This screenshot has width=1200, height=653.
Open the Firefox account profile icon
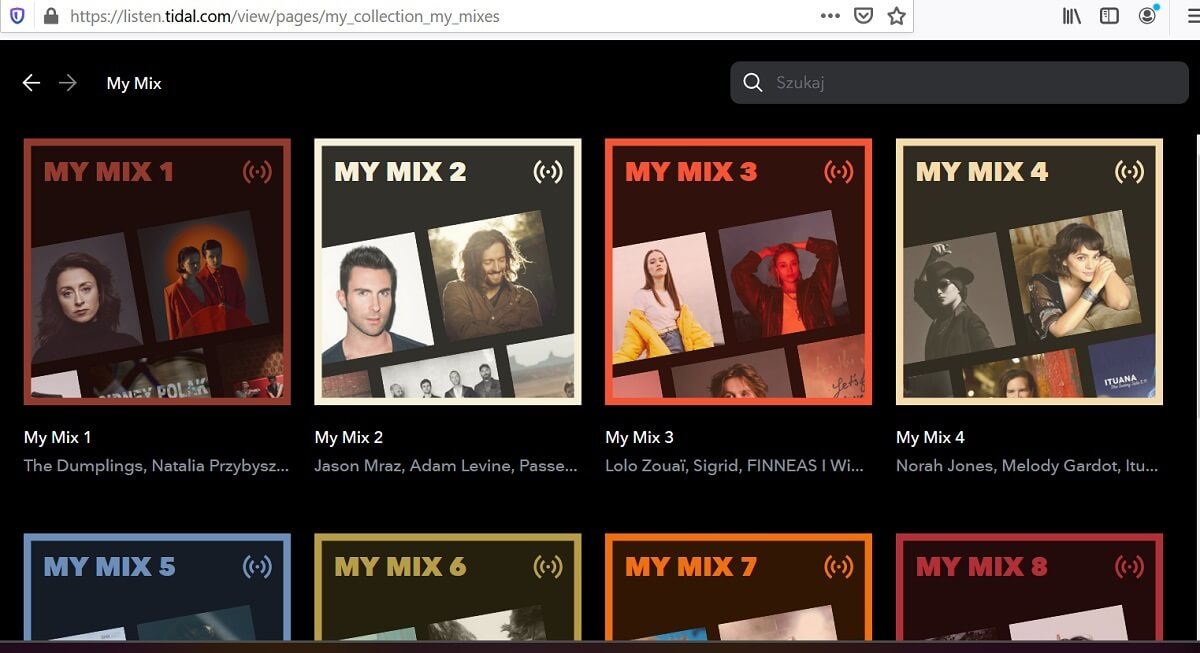[1148, 15]
